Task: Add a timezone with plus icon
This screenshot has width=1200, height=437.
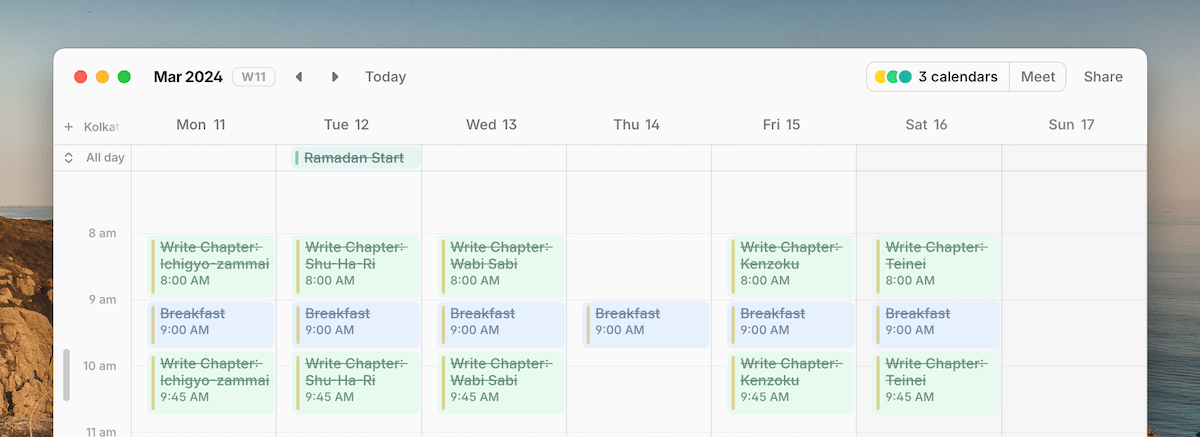Action: 69,127
